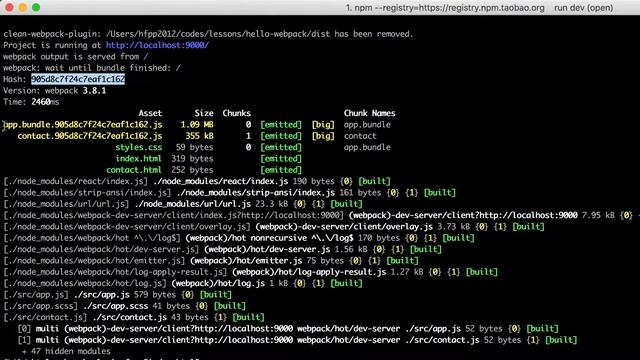Click the highlighted hash 905d8c7f24c7eaf1c162
This screenshot has width=640, height=360.
pyautogui.click(x=78, y=79)
